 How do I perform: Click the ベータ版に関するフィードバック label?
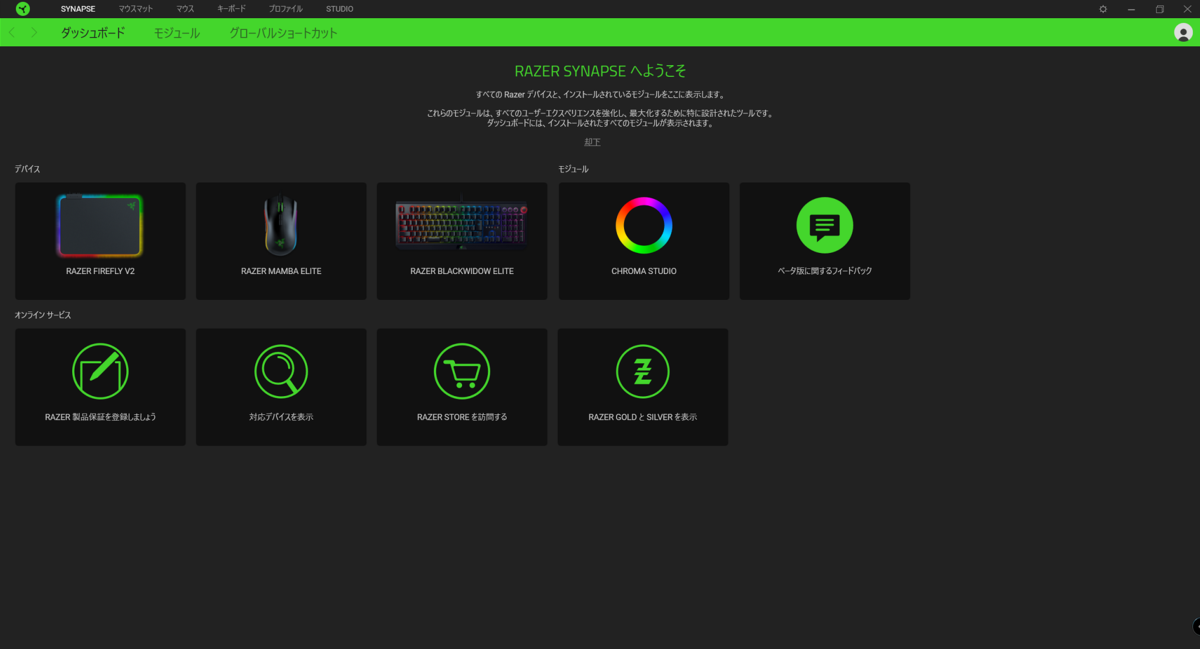(825, 271)
